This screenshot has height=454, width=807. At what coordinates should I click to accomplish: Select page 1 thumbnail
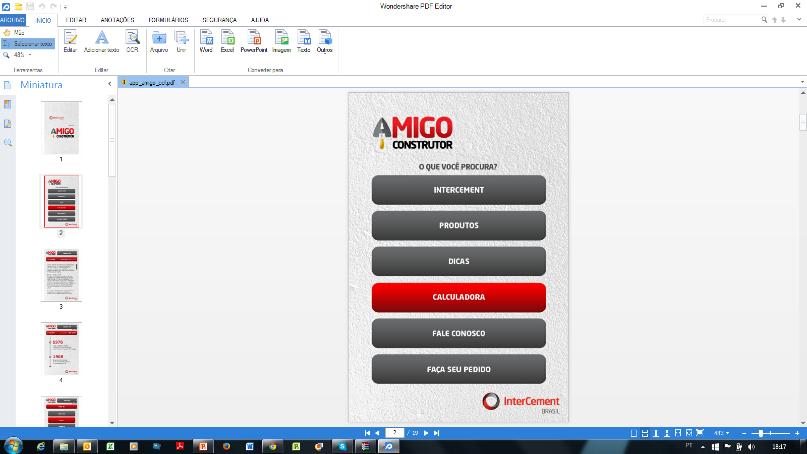(61, 128)
